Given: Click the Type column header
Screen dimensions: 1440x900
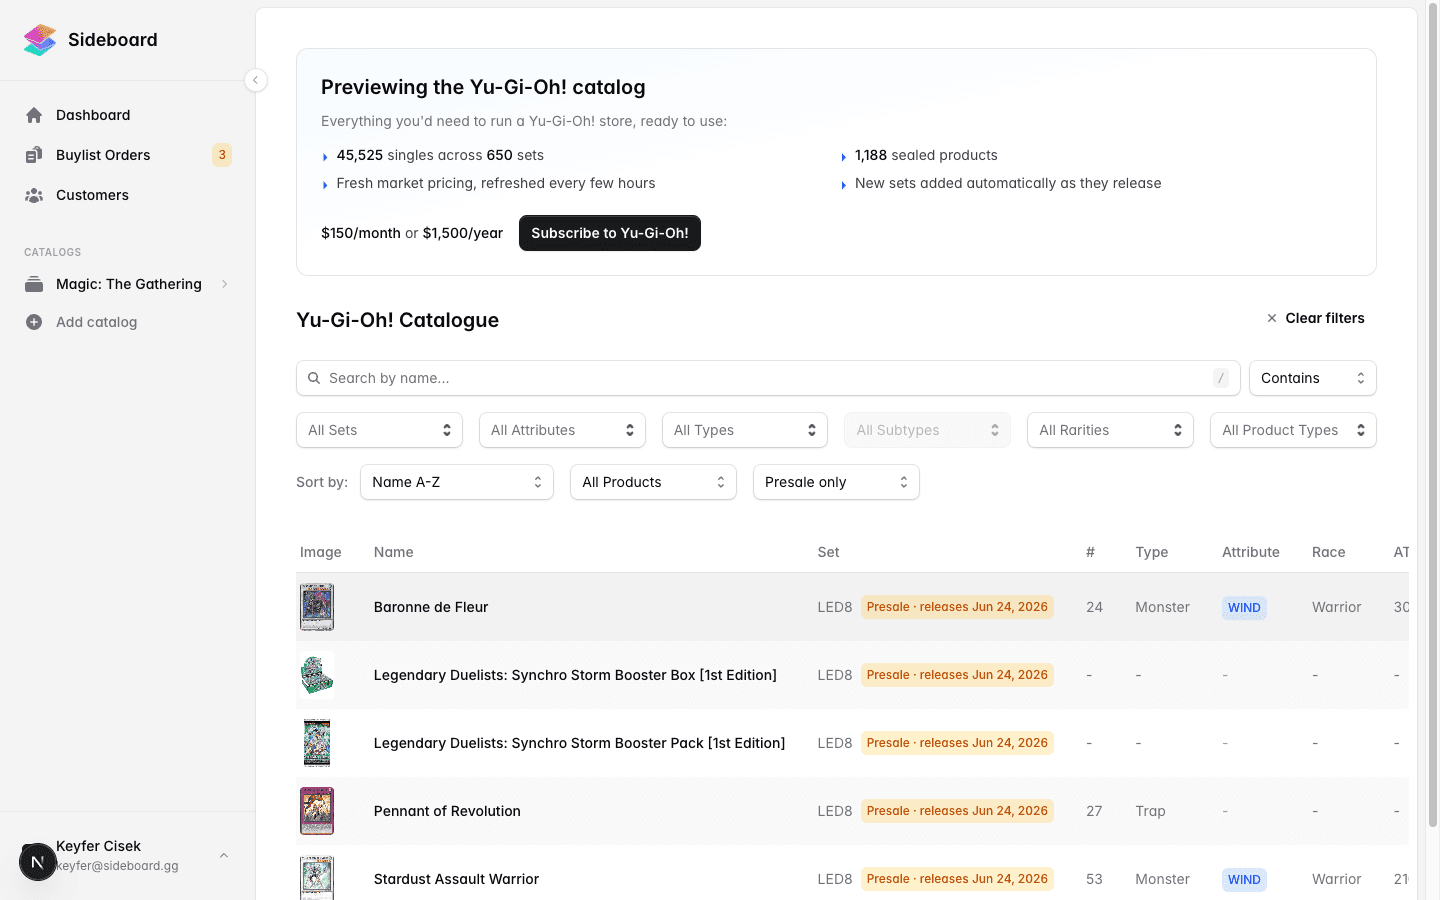Looking at the screenshot, I should point(1151,552).
